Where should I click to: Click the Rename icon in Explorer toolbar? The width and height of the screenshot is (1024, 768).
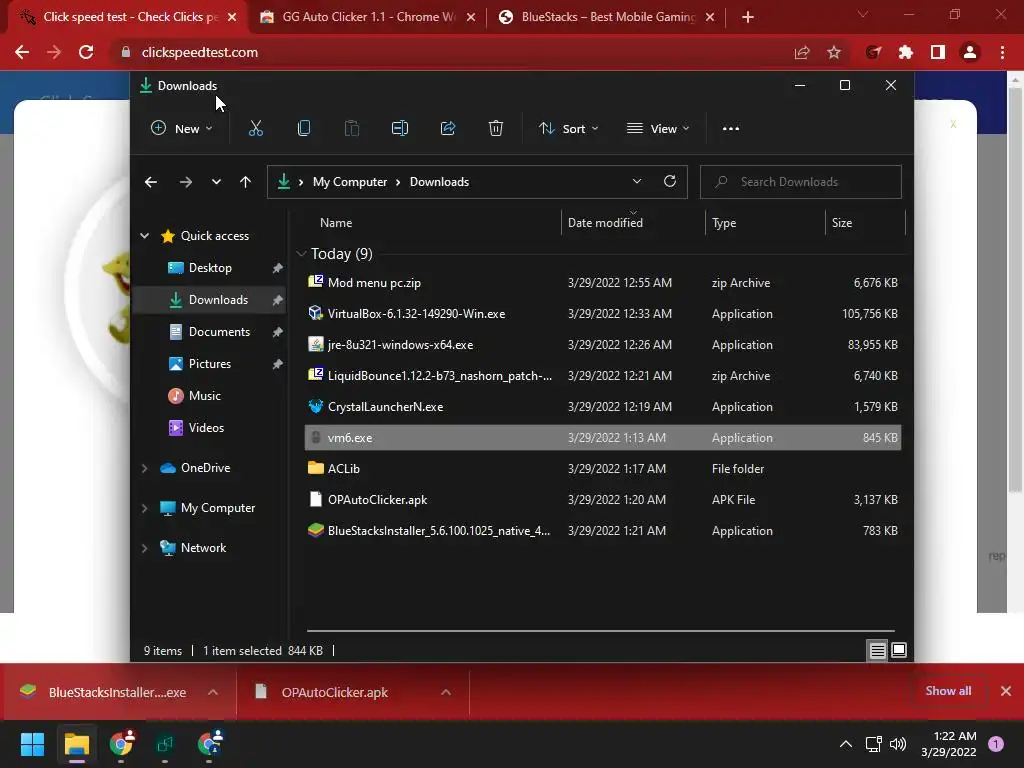[400, 129]
